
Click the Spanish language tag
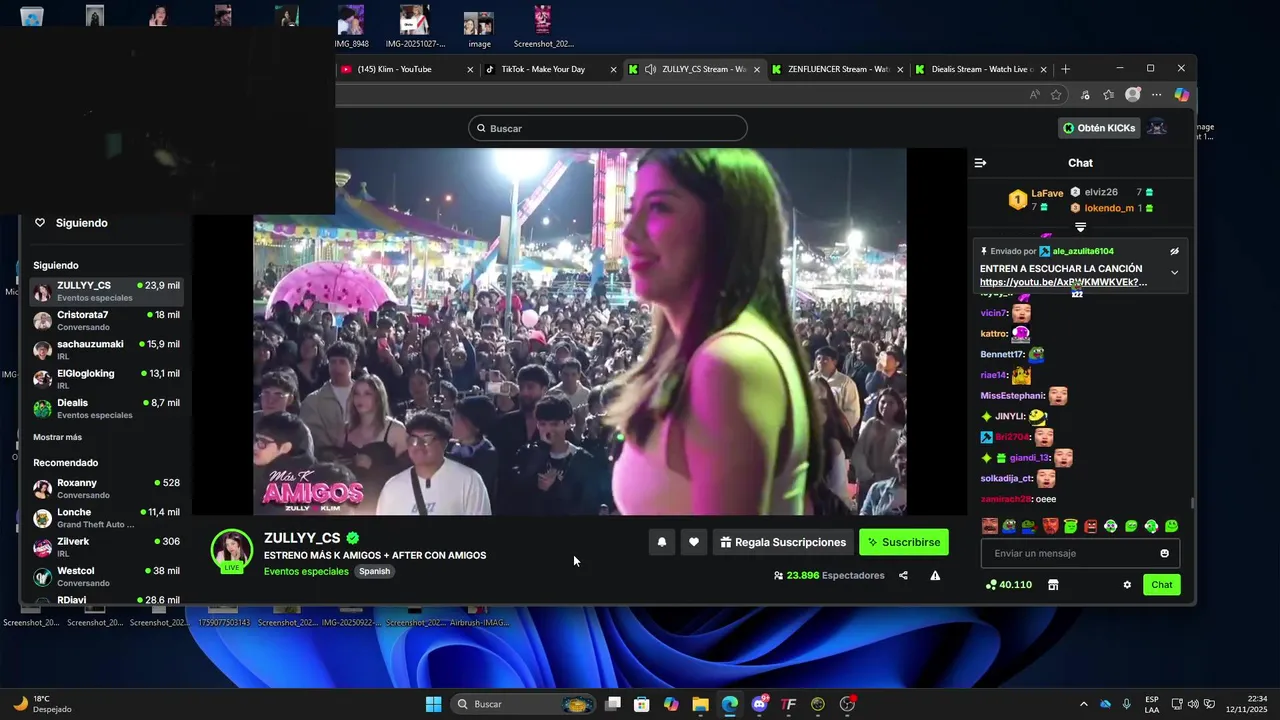tap(375, 571)
